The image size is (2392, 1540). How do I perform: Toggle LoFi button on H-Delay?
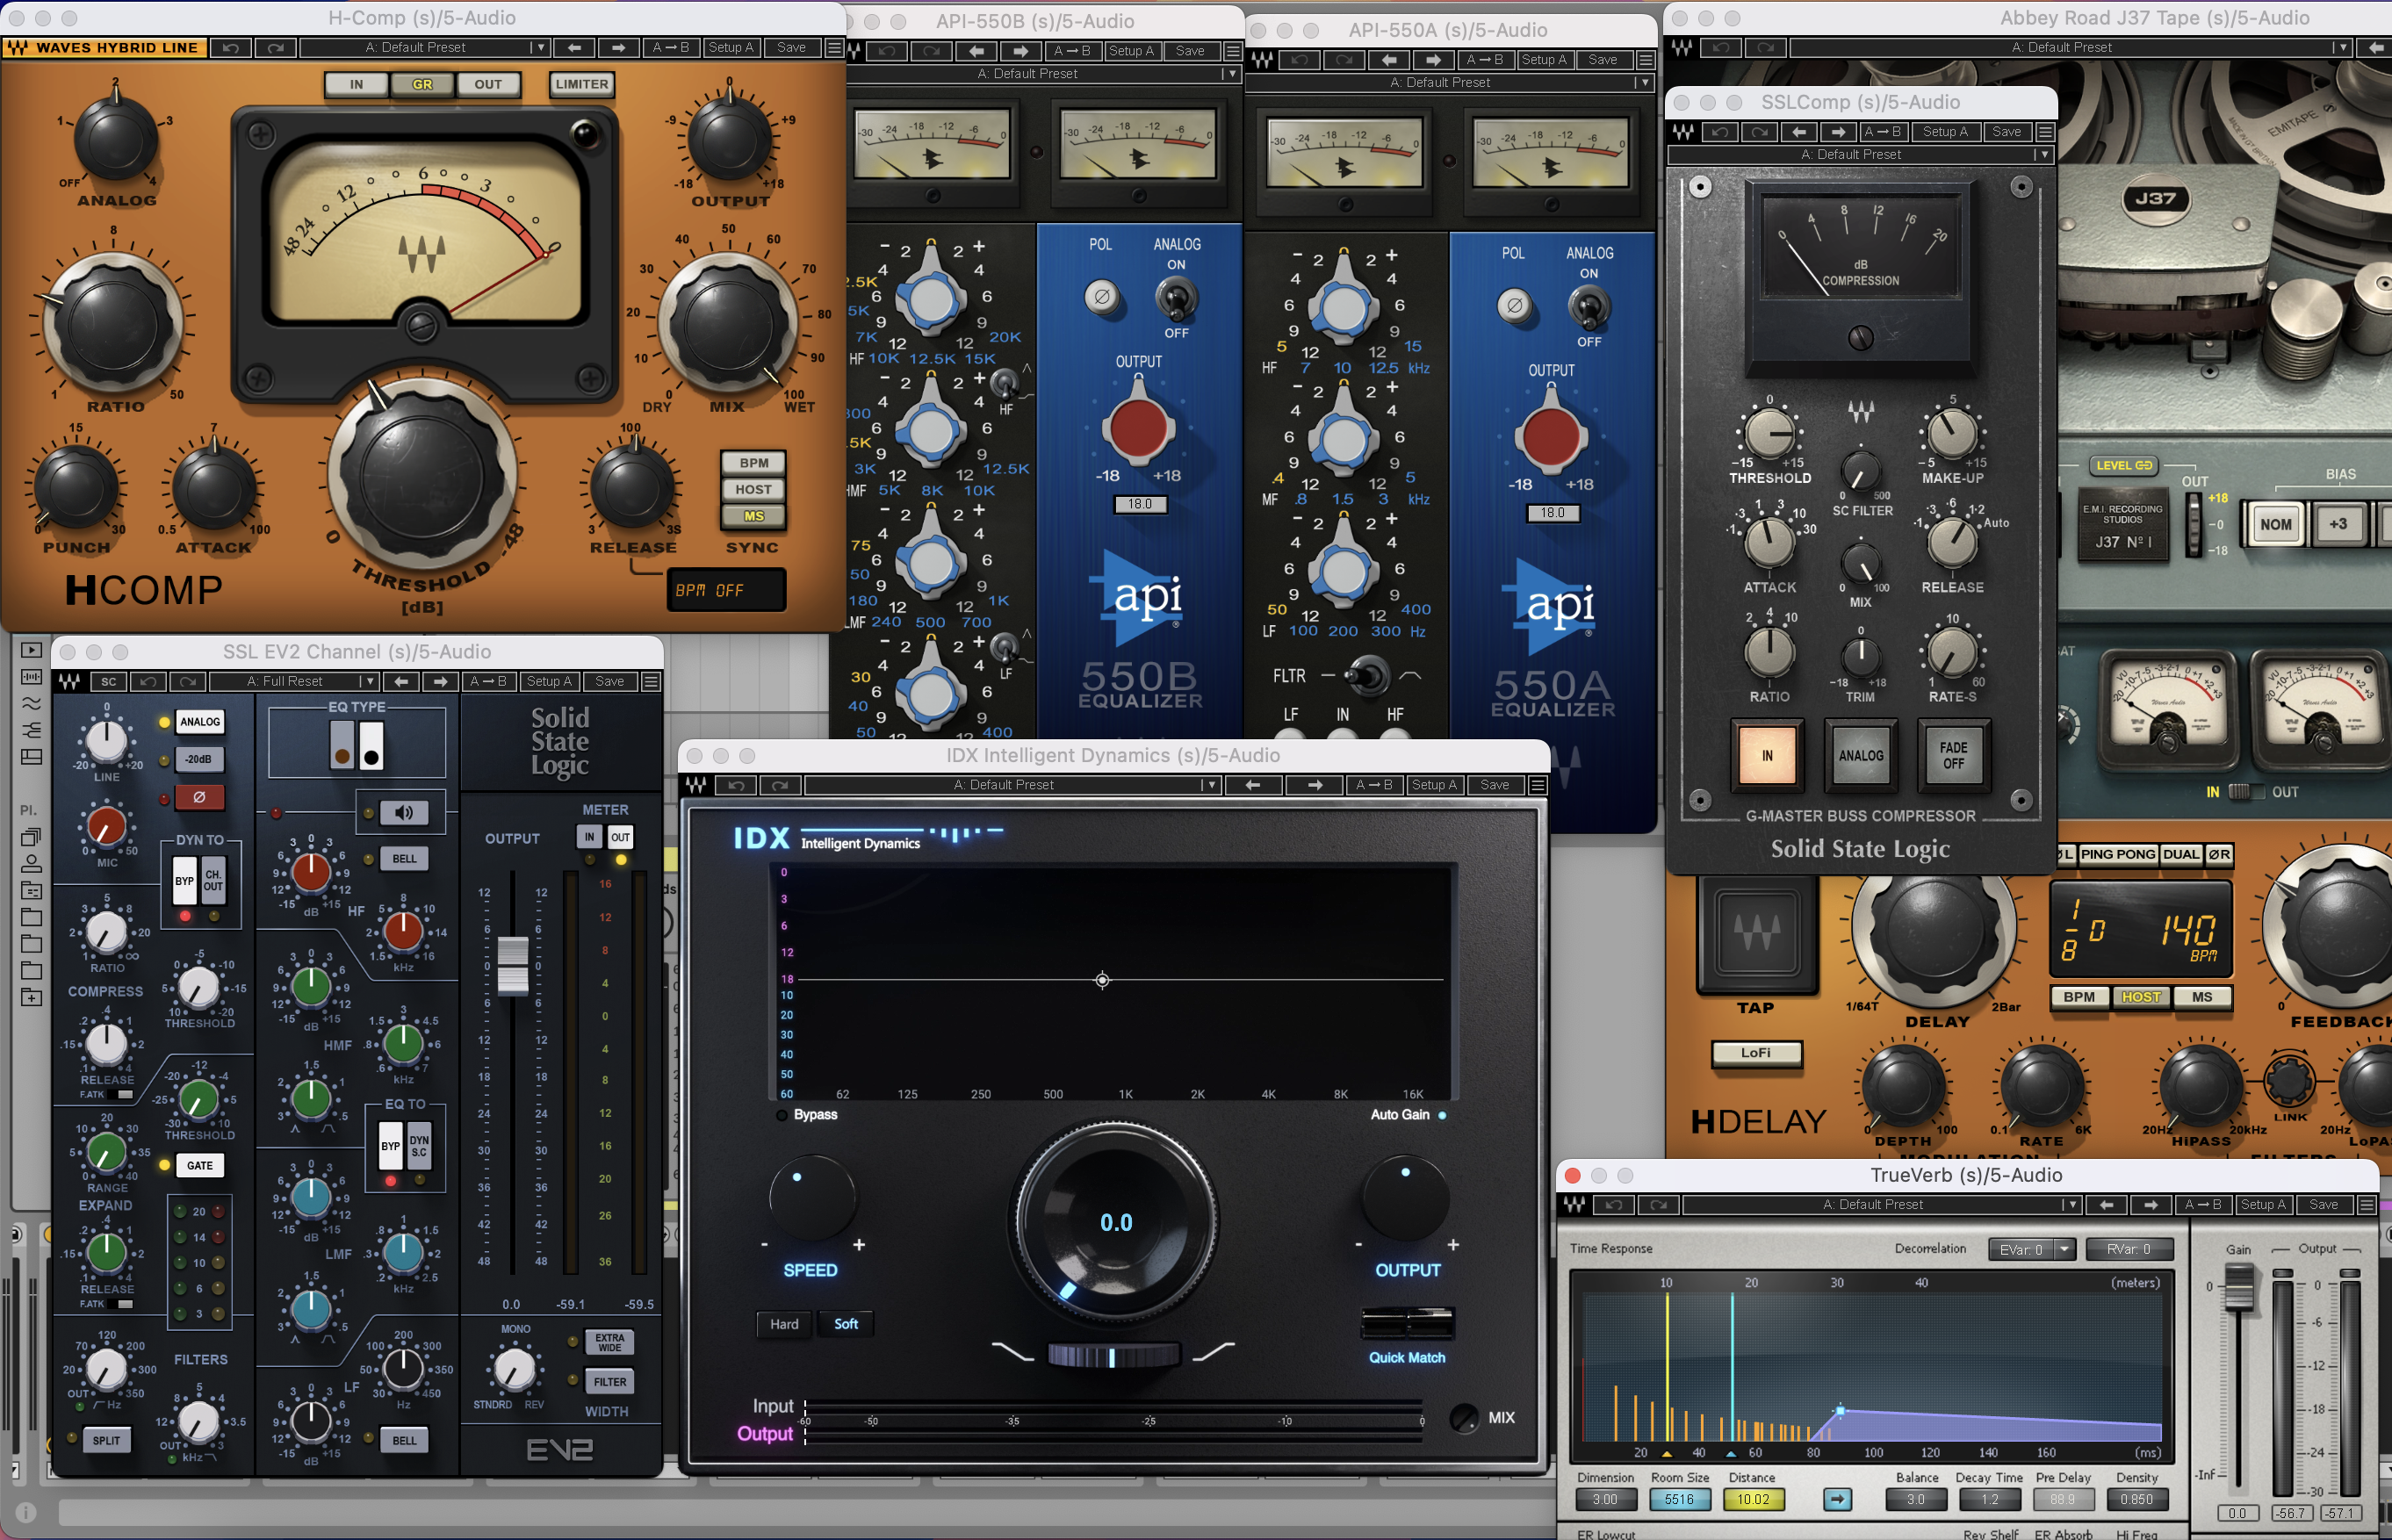coord(1756,1053)
